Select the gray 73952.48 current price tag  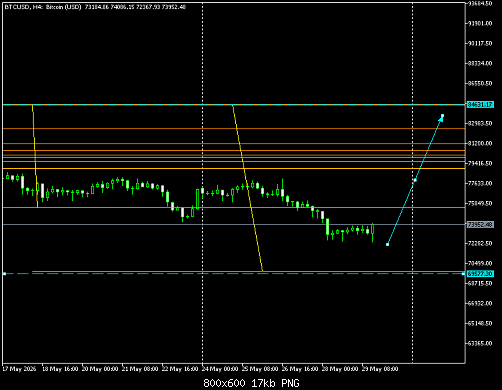tap(480, 225)
